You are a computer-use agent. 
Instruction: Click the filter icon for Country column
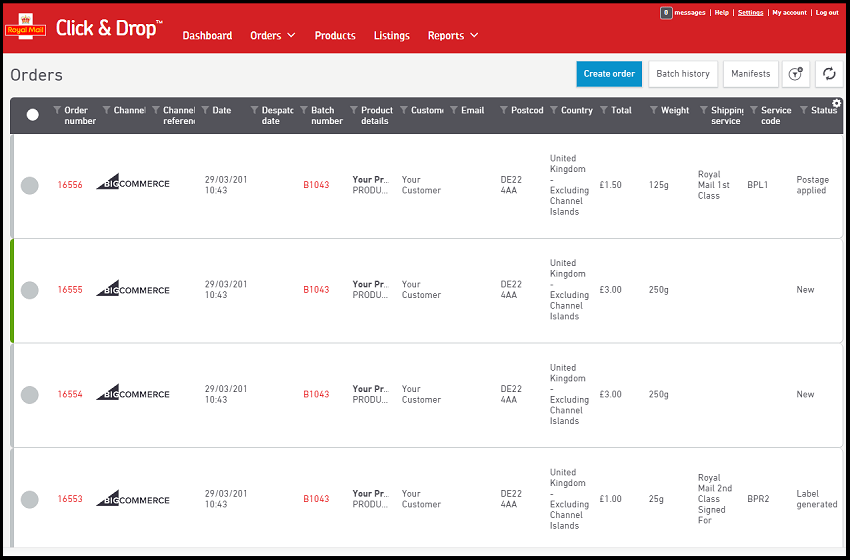[553, 110]
